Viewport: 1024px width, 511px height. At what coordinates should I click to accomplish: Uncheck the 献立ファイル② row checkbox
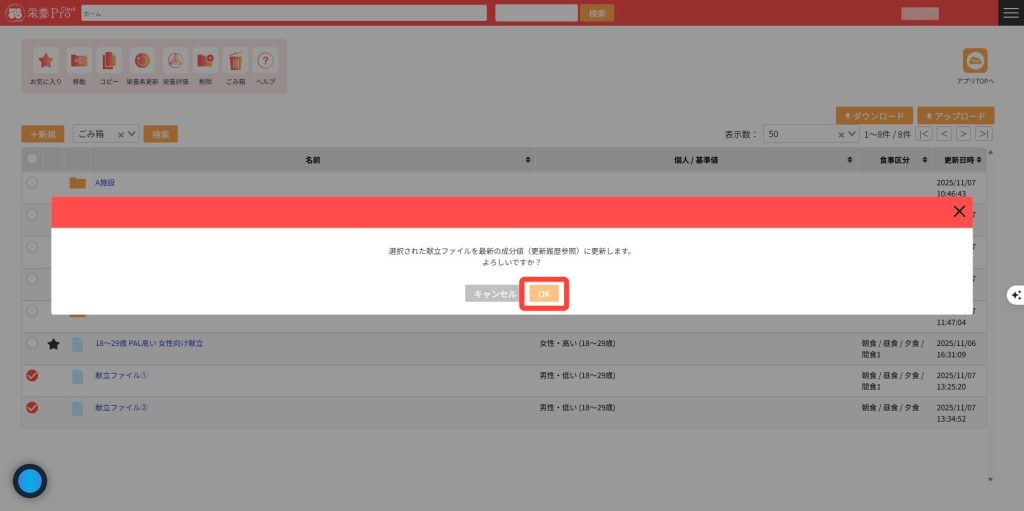32,407
